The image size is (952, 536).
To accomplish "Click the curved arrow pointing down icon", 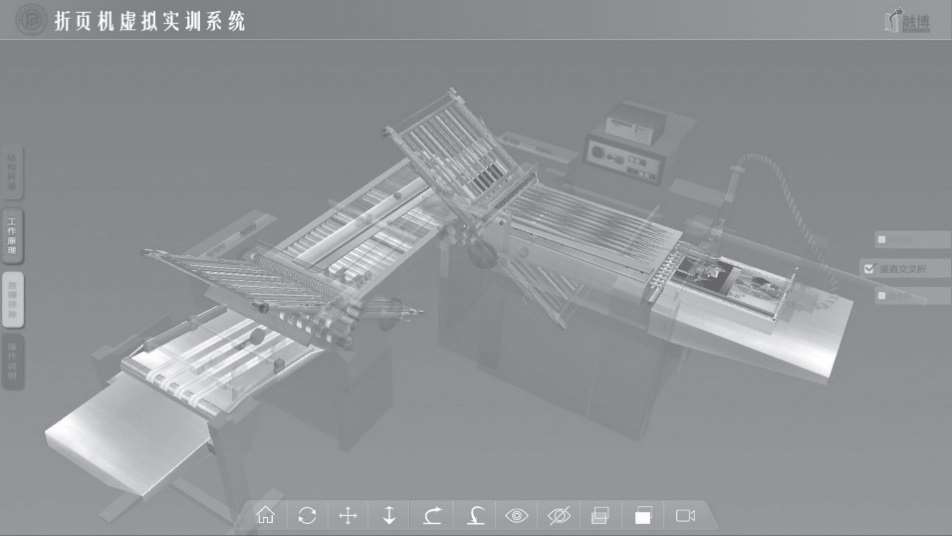I will tap(475, 515).
